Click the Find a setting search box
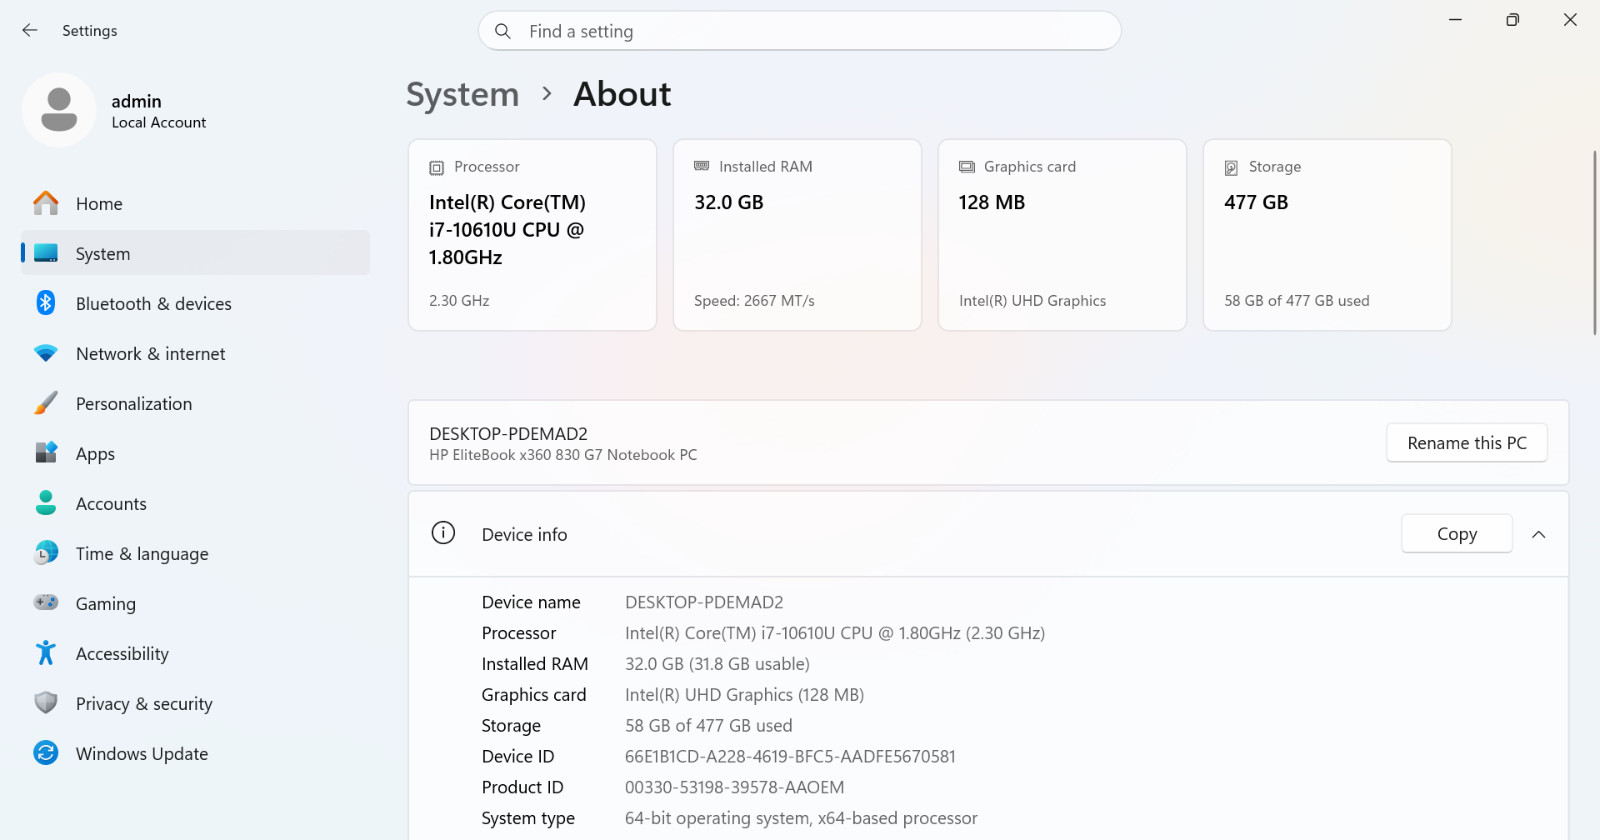Screen dimensions: 1600x840 pyautogui.click(x=800, y=31)
